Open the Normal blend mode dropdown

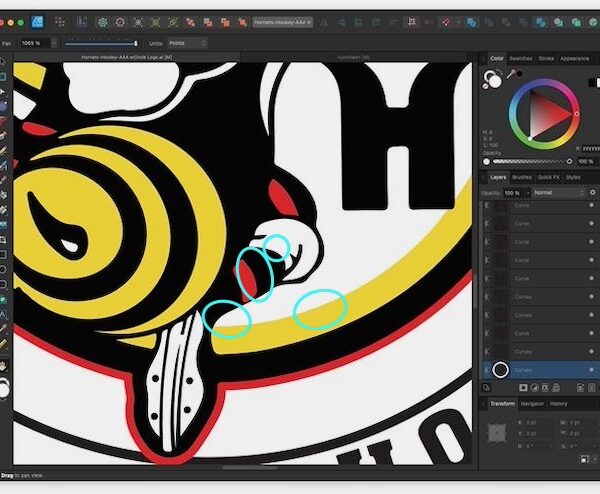[559, 193]
